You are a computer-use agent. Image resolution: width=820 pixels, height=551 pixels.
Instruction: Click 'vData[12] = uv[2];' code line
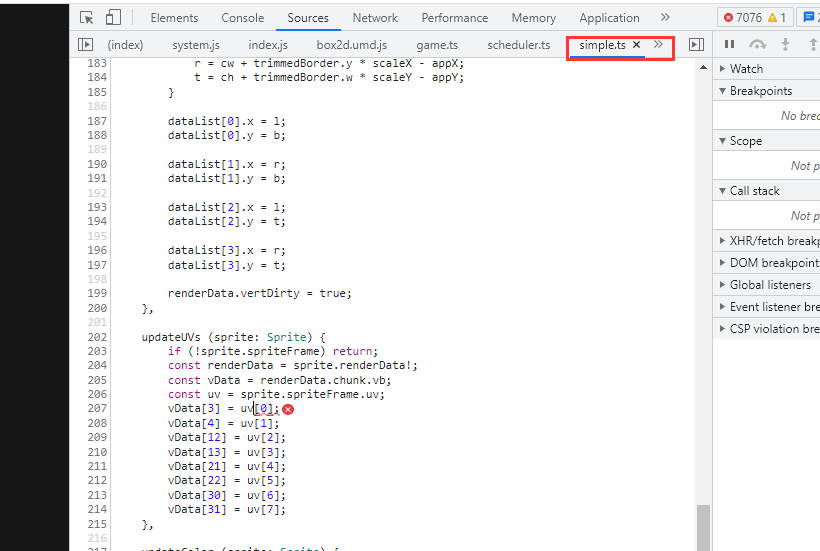(x=227, y=438)
